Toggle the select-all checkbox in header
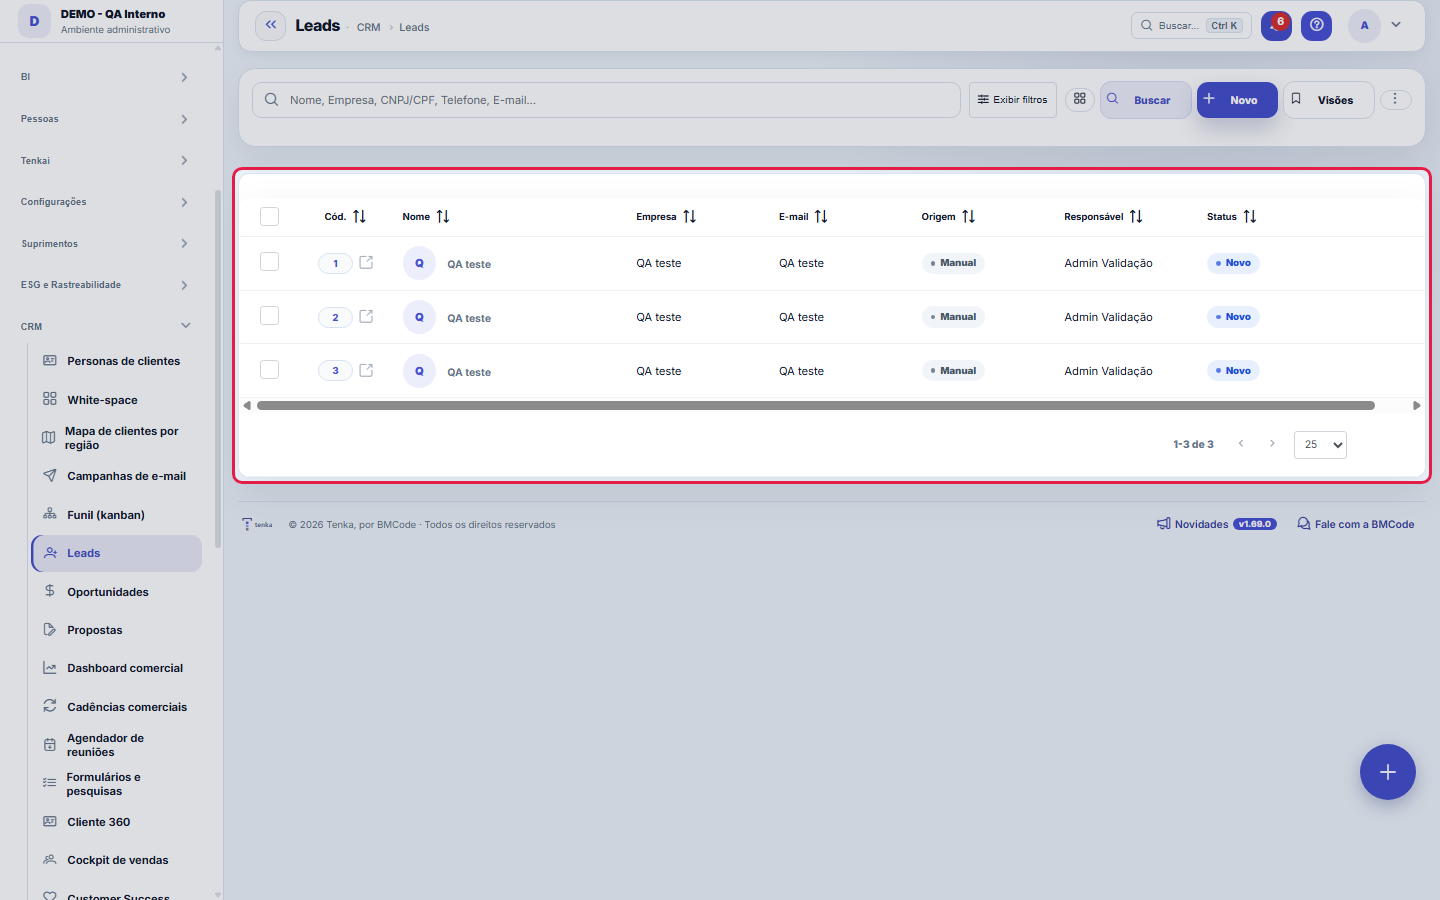This screenshot has height=900, width=1440. click(x=269, y=216)
